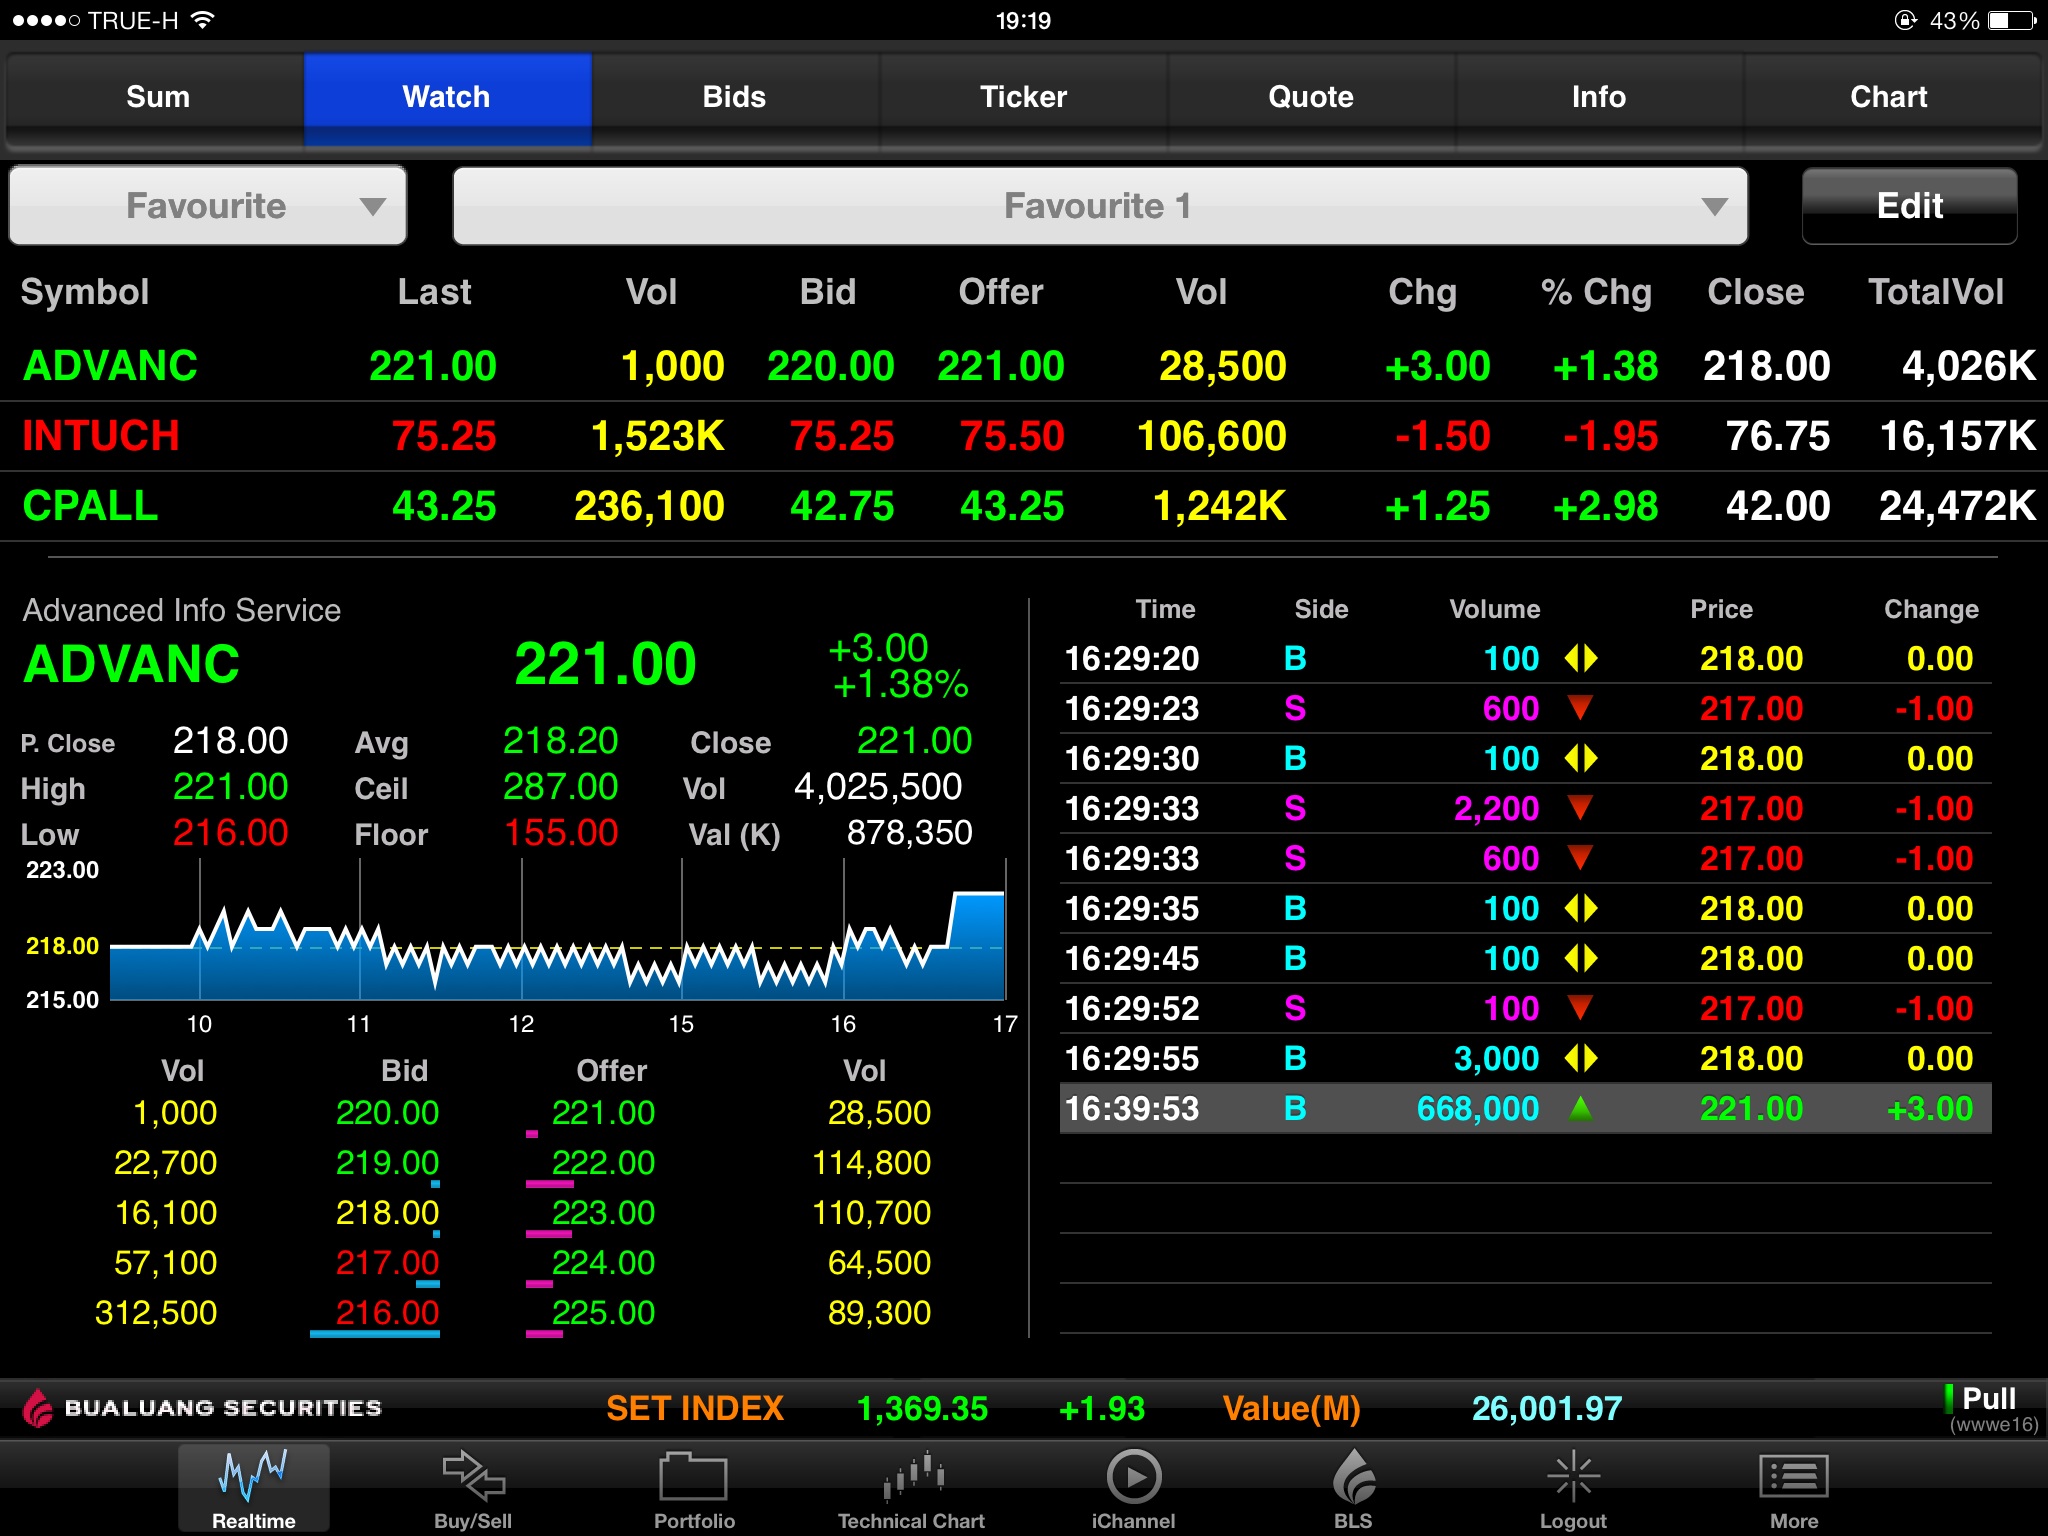Select the 222.00 offer price
Screen dimensions: 2048x1536
(603, 1162)
